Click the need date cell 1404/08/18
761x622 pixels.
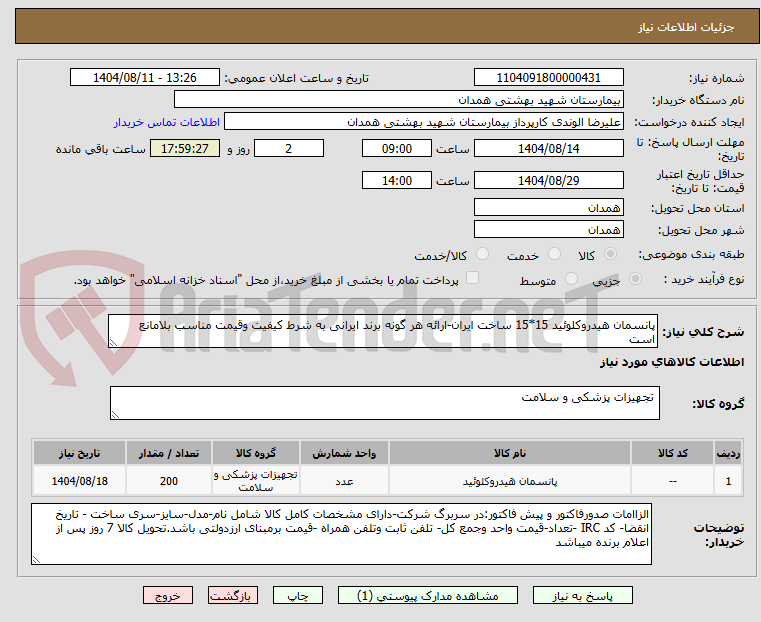coord(80,481)
